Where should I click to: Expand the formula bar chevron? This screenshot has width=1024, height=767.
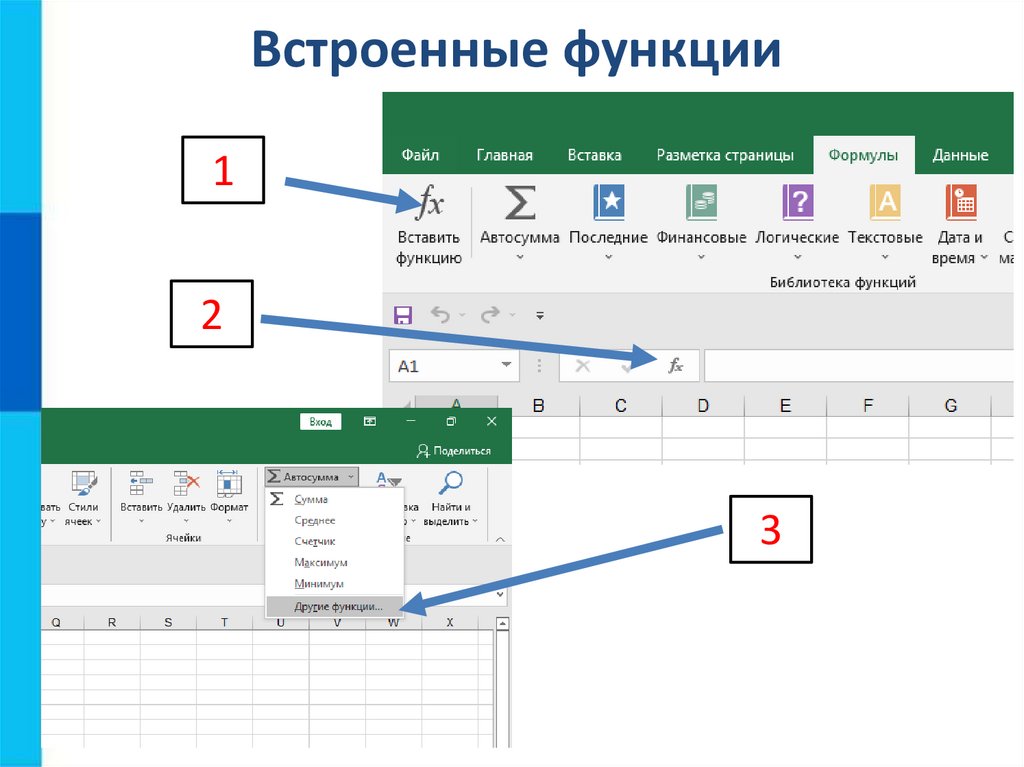500,595
